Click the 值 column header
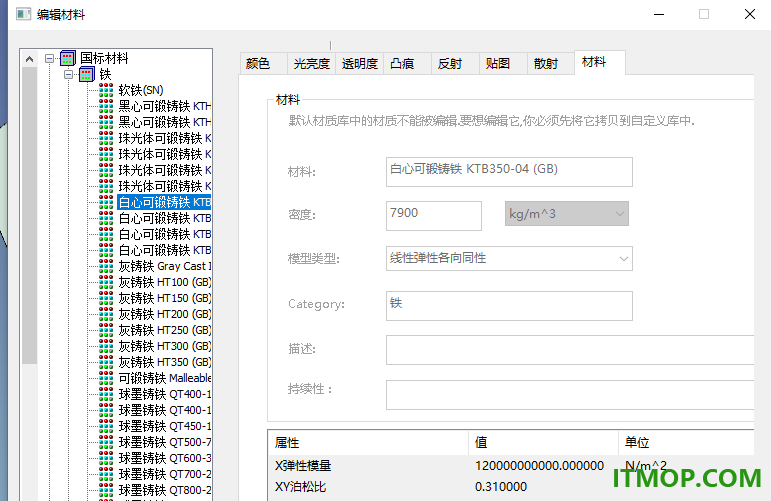Viewport: 771px width, 501px height. [543, 442]
